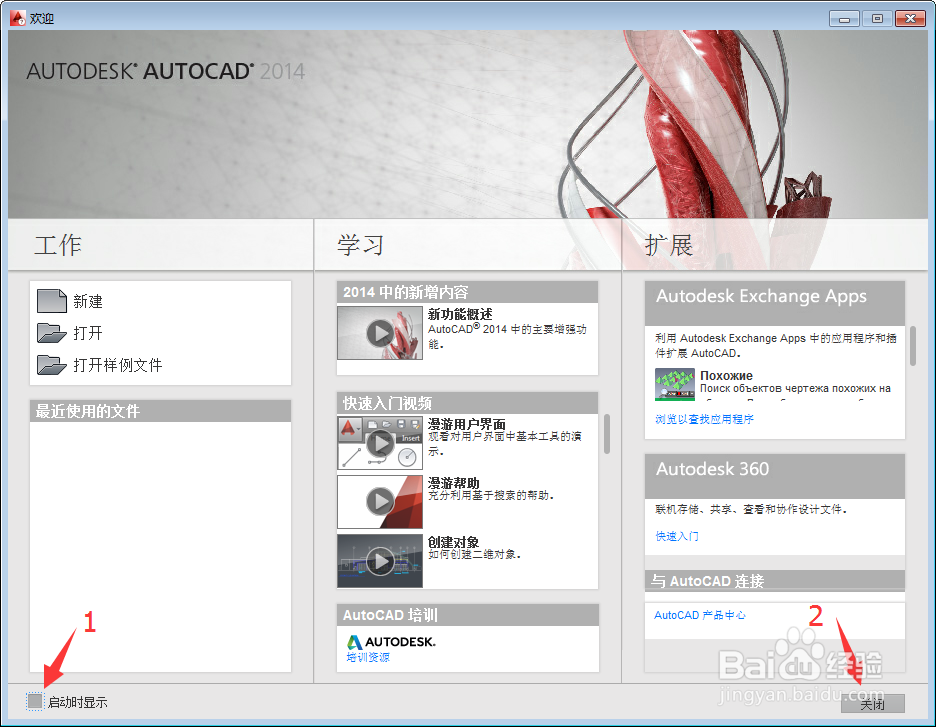The image size is (936, 727).
Task: Open the Похожие app title
Action: coord(726,375)
